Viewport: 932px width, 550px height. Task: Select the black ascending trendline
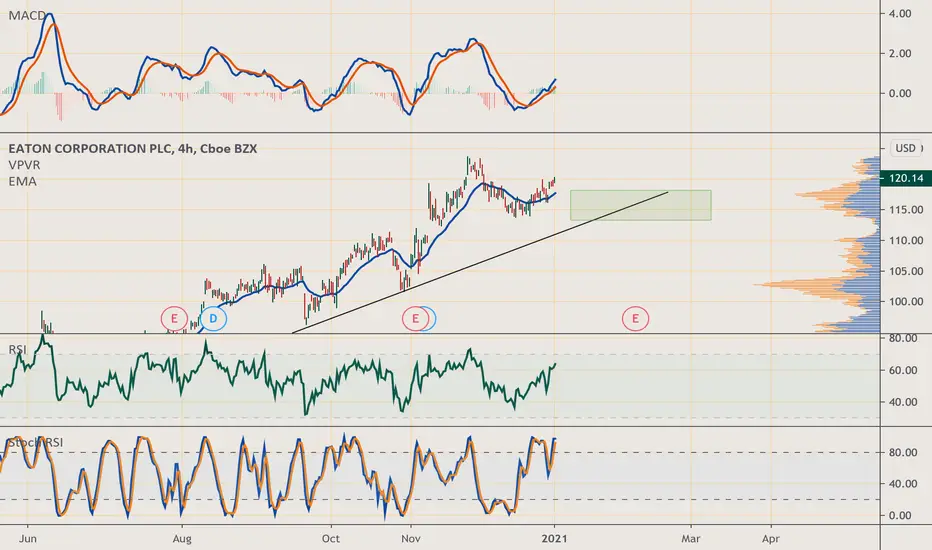tap(480, 262)
